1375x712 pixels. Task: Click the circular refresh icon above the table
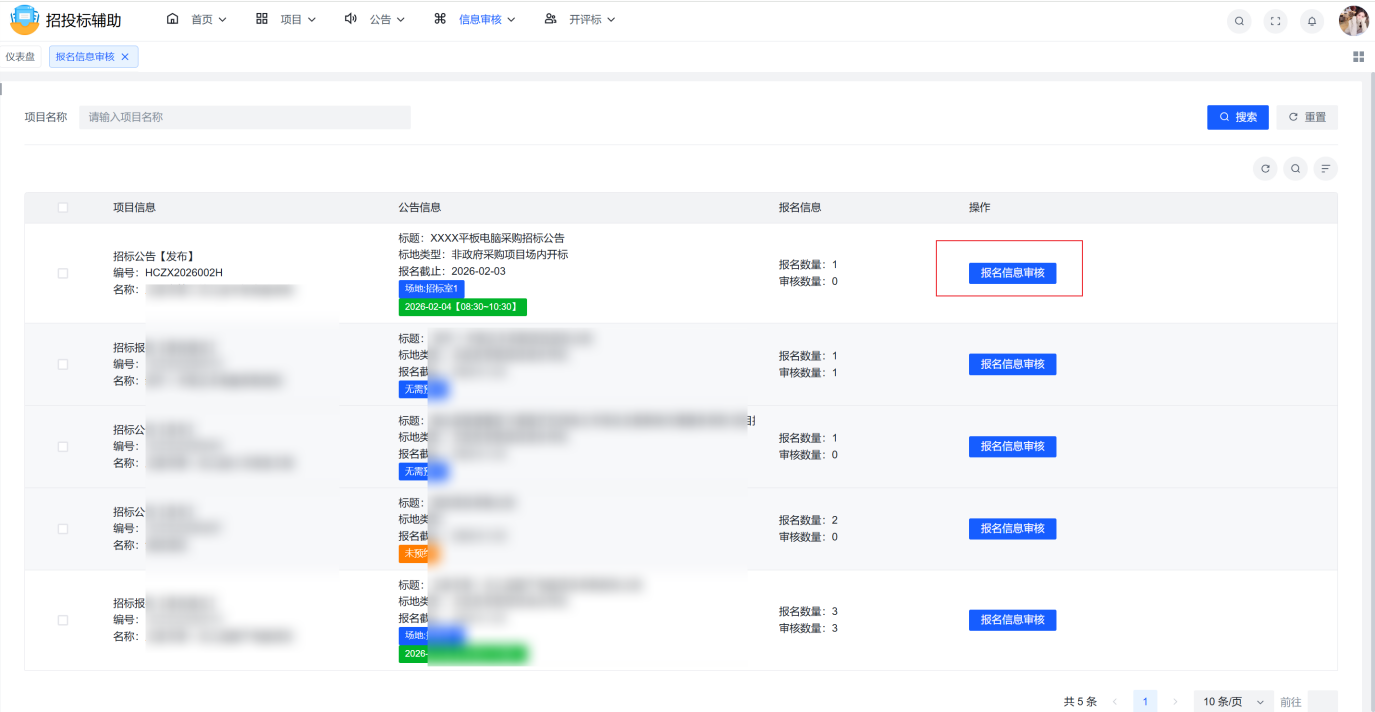1265,169
